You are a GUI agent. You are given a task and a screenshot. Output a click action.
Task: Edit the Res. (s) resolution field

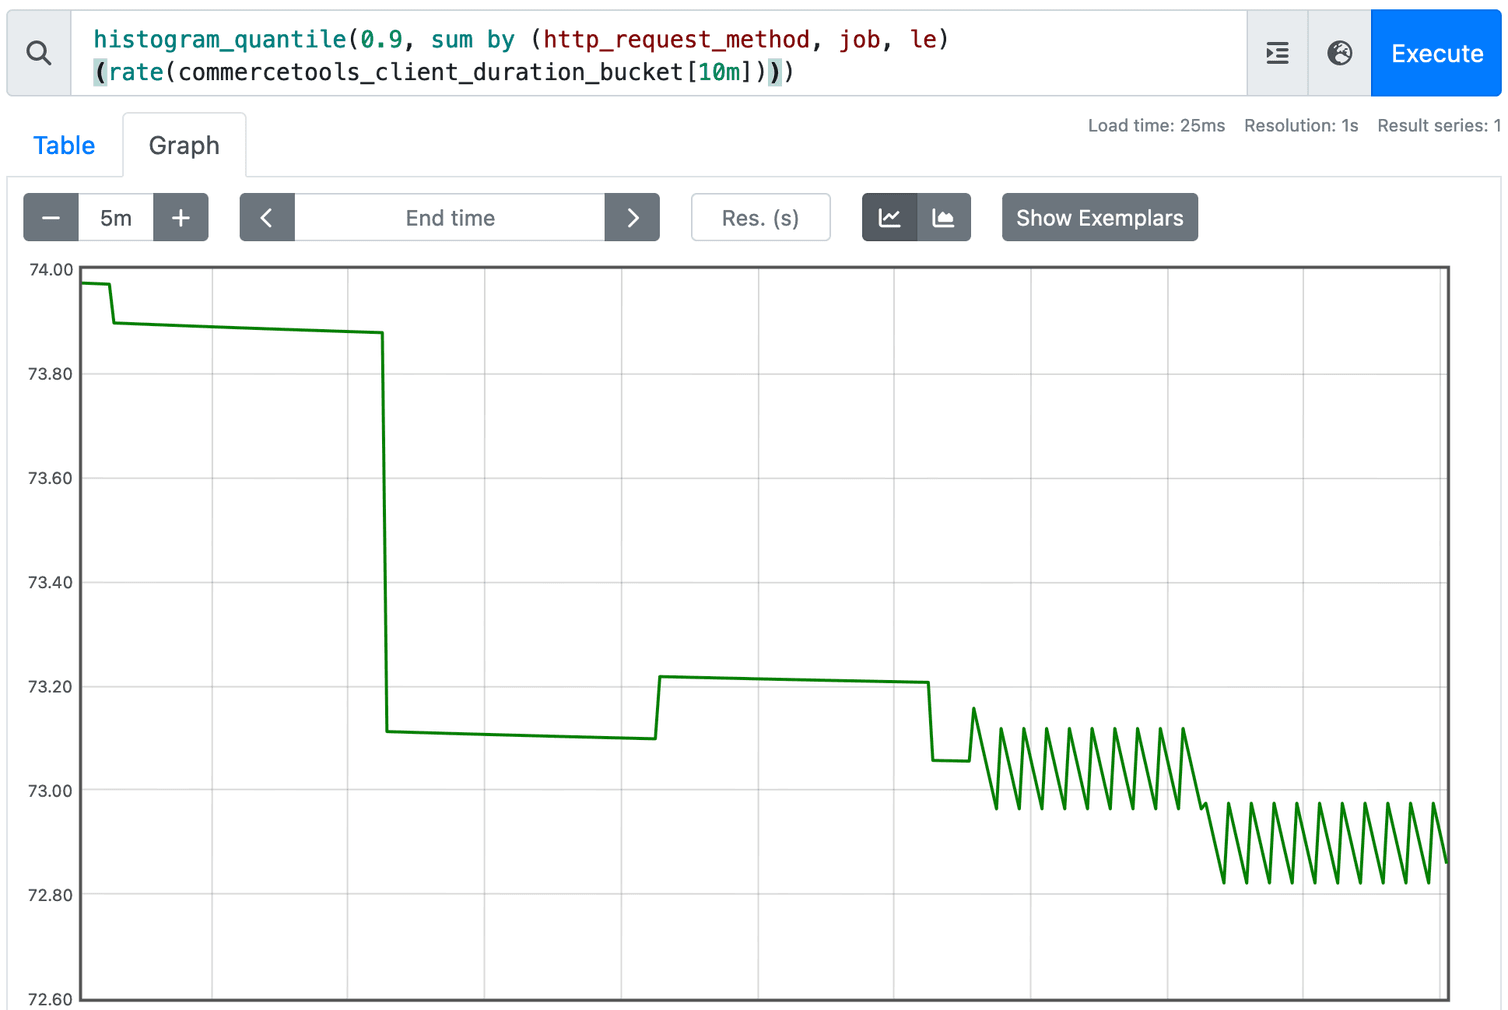point(760,217)
